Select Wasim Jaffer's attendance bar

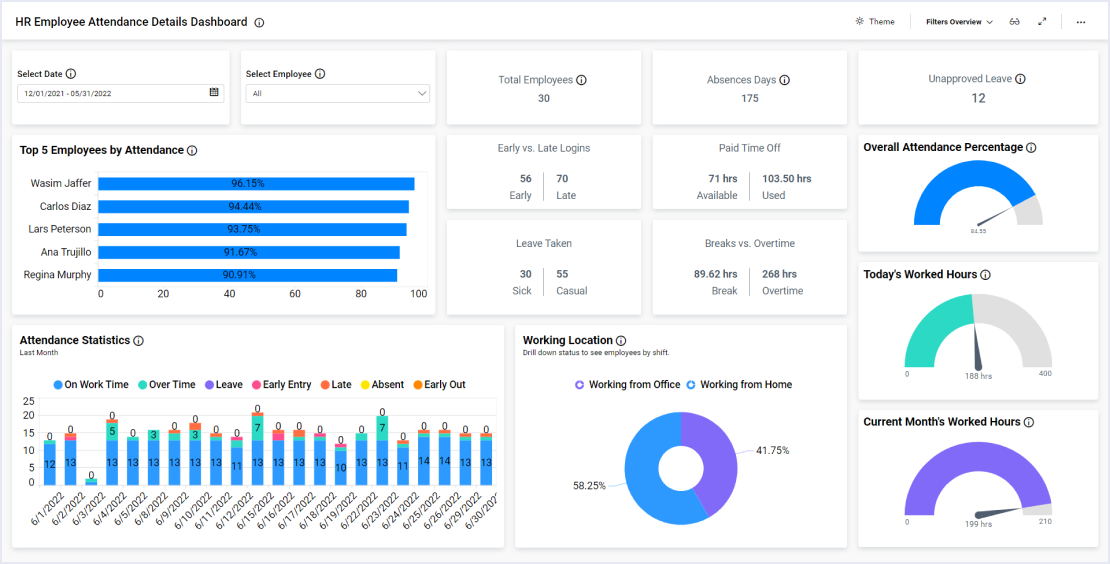256,184
